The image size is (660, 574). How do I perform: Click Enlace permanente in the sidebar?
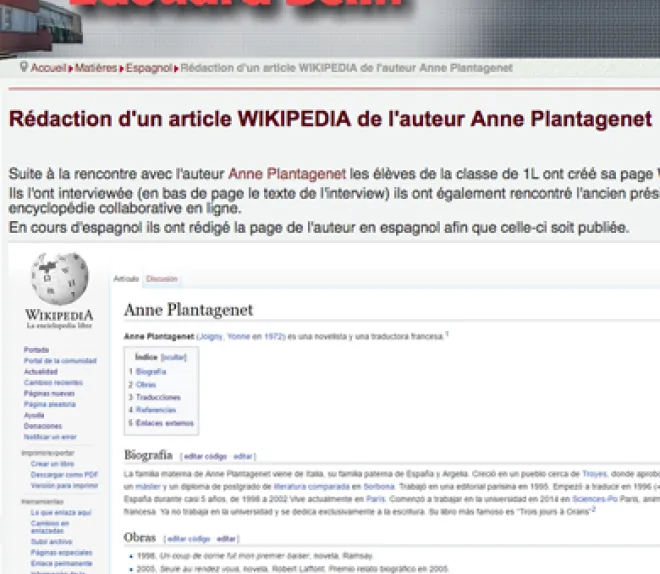point(61,563)
